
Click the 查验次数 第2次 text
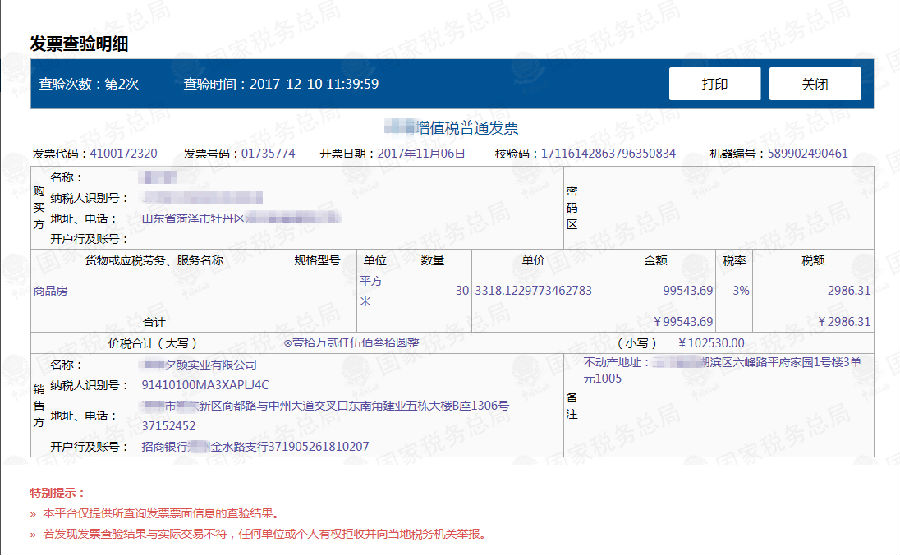[89, 84]
